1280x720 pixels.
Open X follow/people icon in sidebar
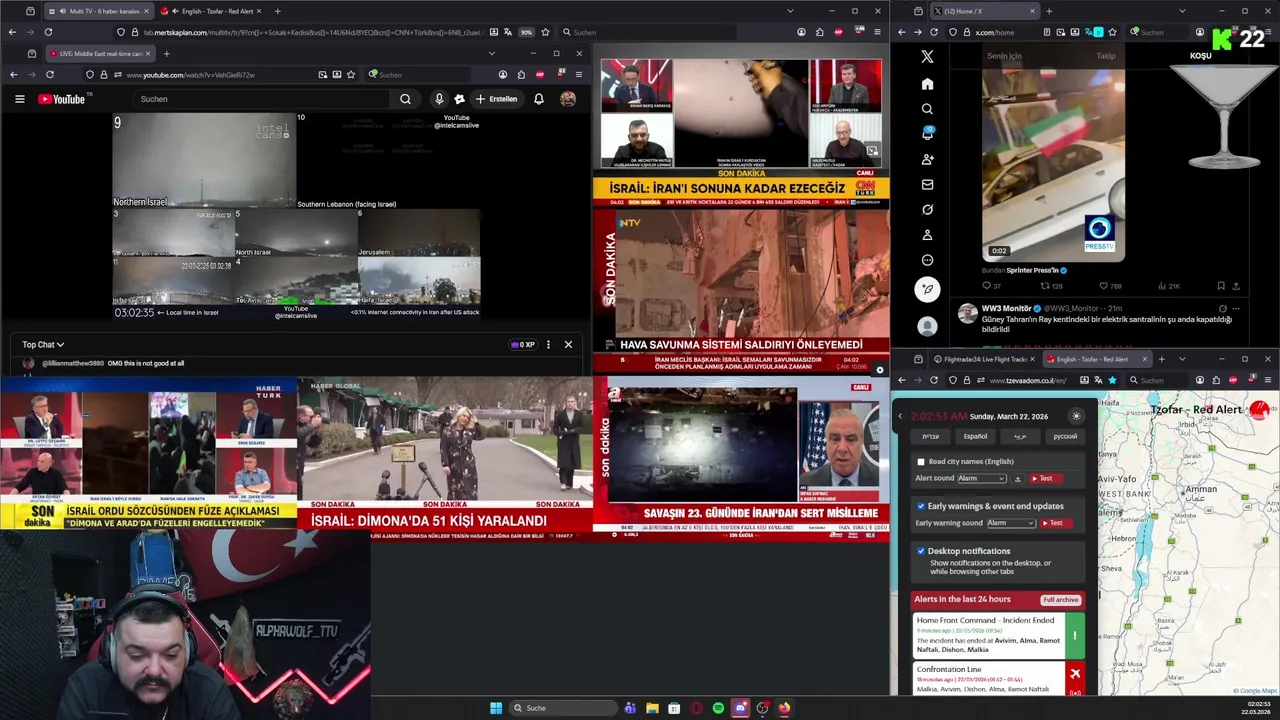pos(927,159)
